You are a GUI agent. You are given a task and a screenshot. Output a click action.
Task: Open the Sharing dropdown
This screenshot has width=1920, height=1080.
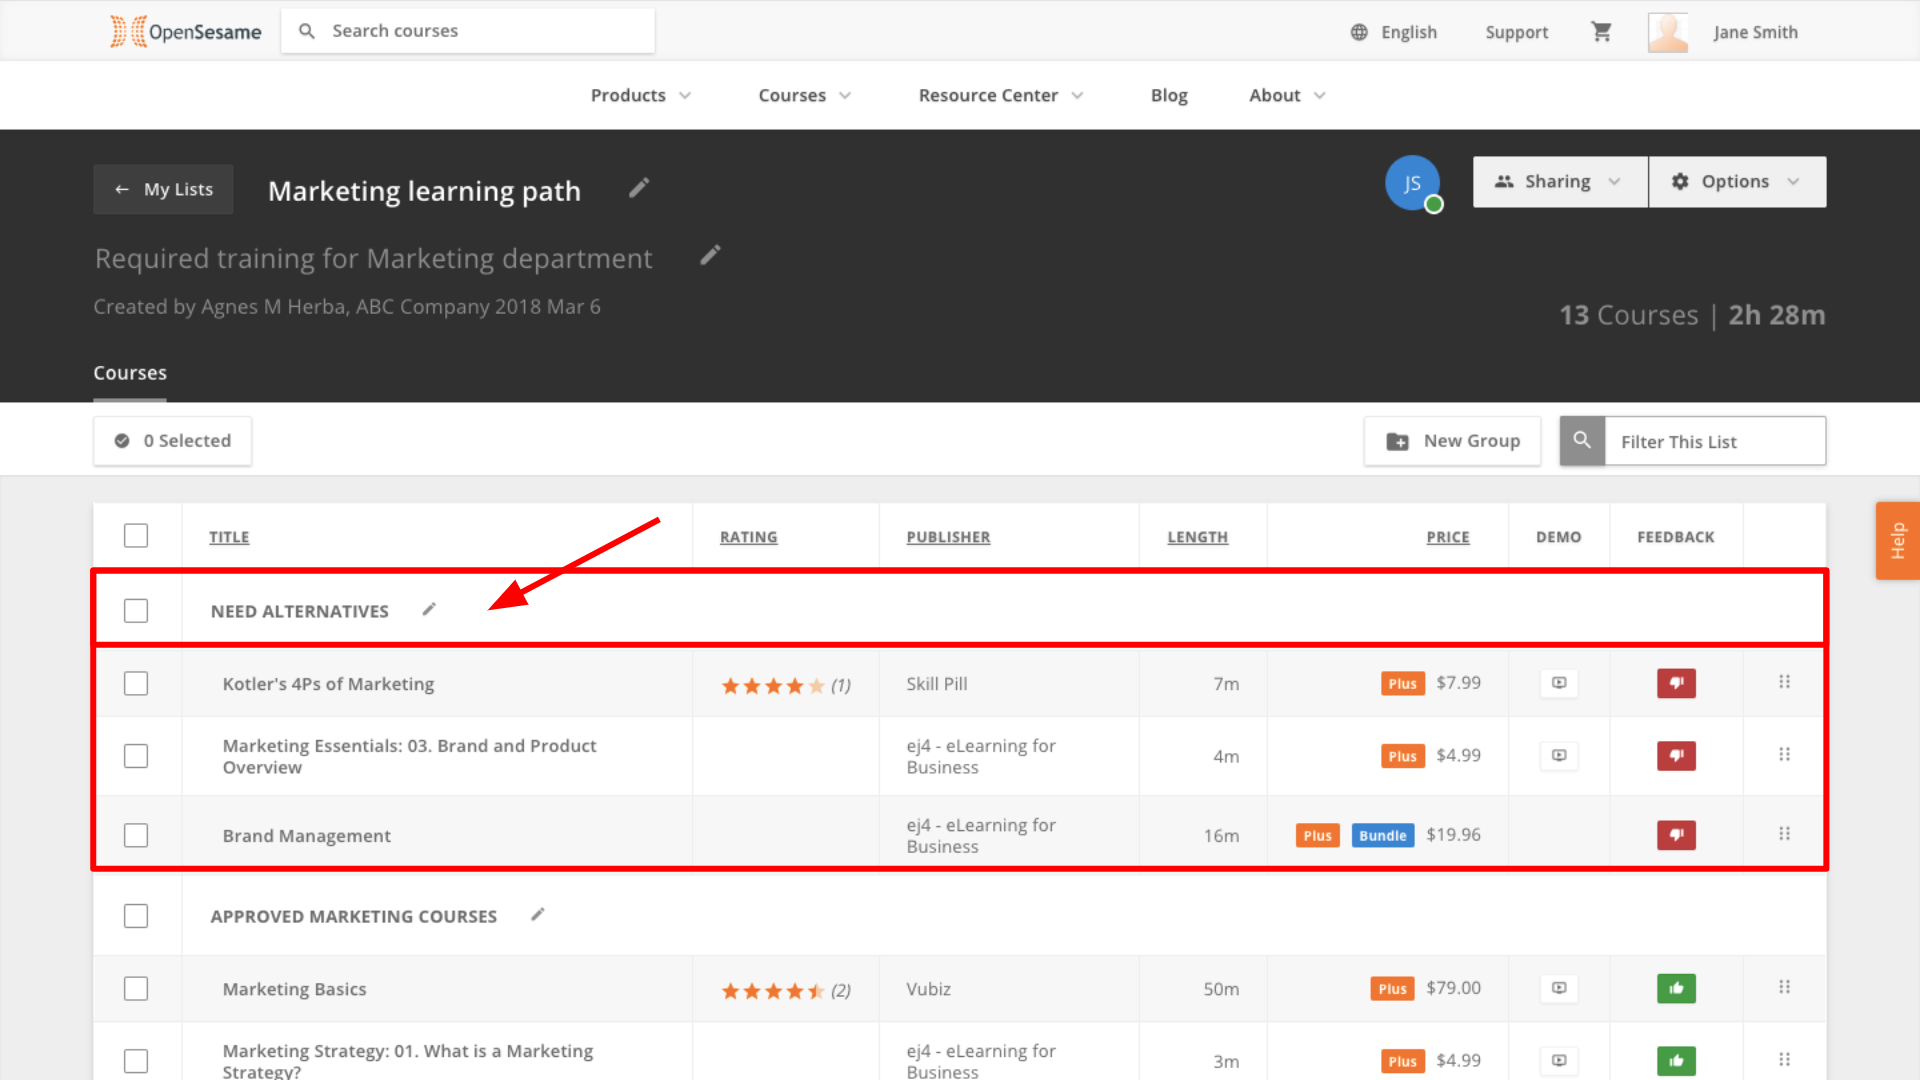pos(1559,182)
